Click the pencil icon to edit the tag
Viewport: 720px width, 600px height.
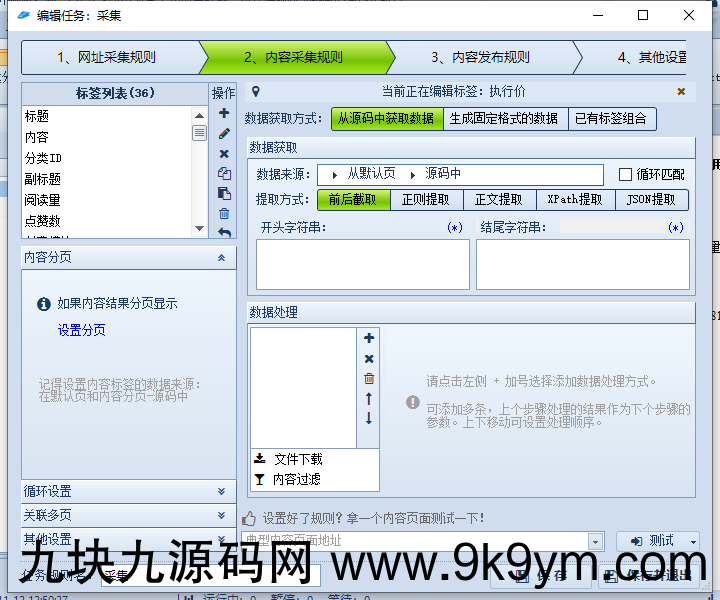(x=224, y=133)
